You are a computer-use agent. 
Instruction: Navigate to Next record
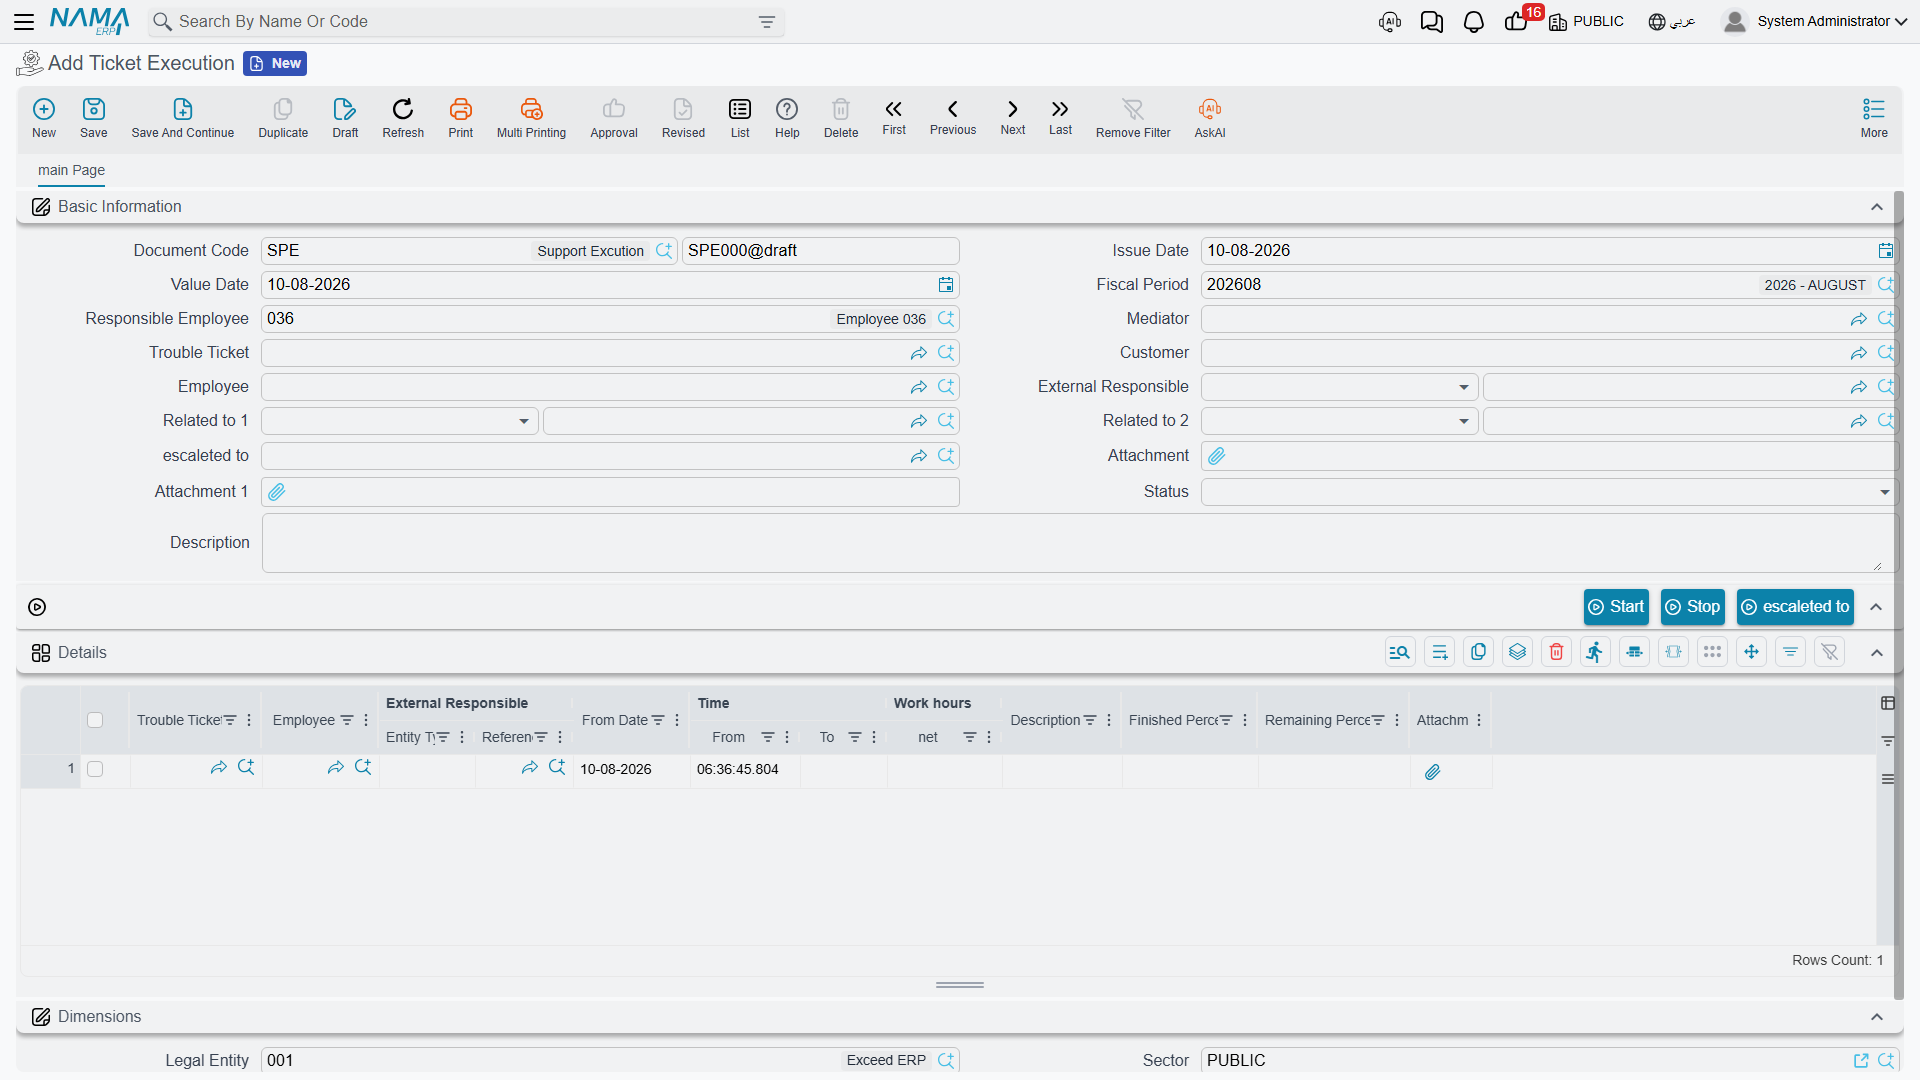(x=1013, y=117)
